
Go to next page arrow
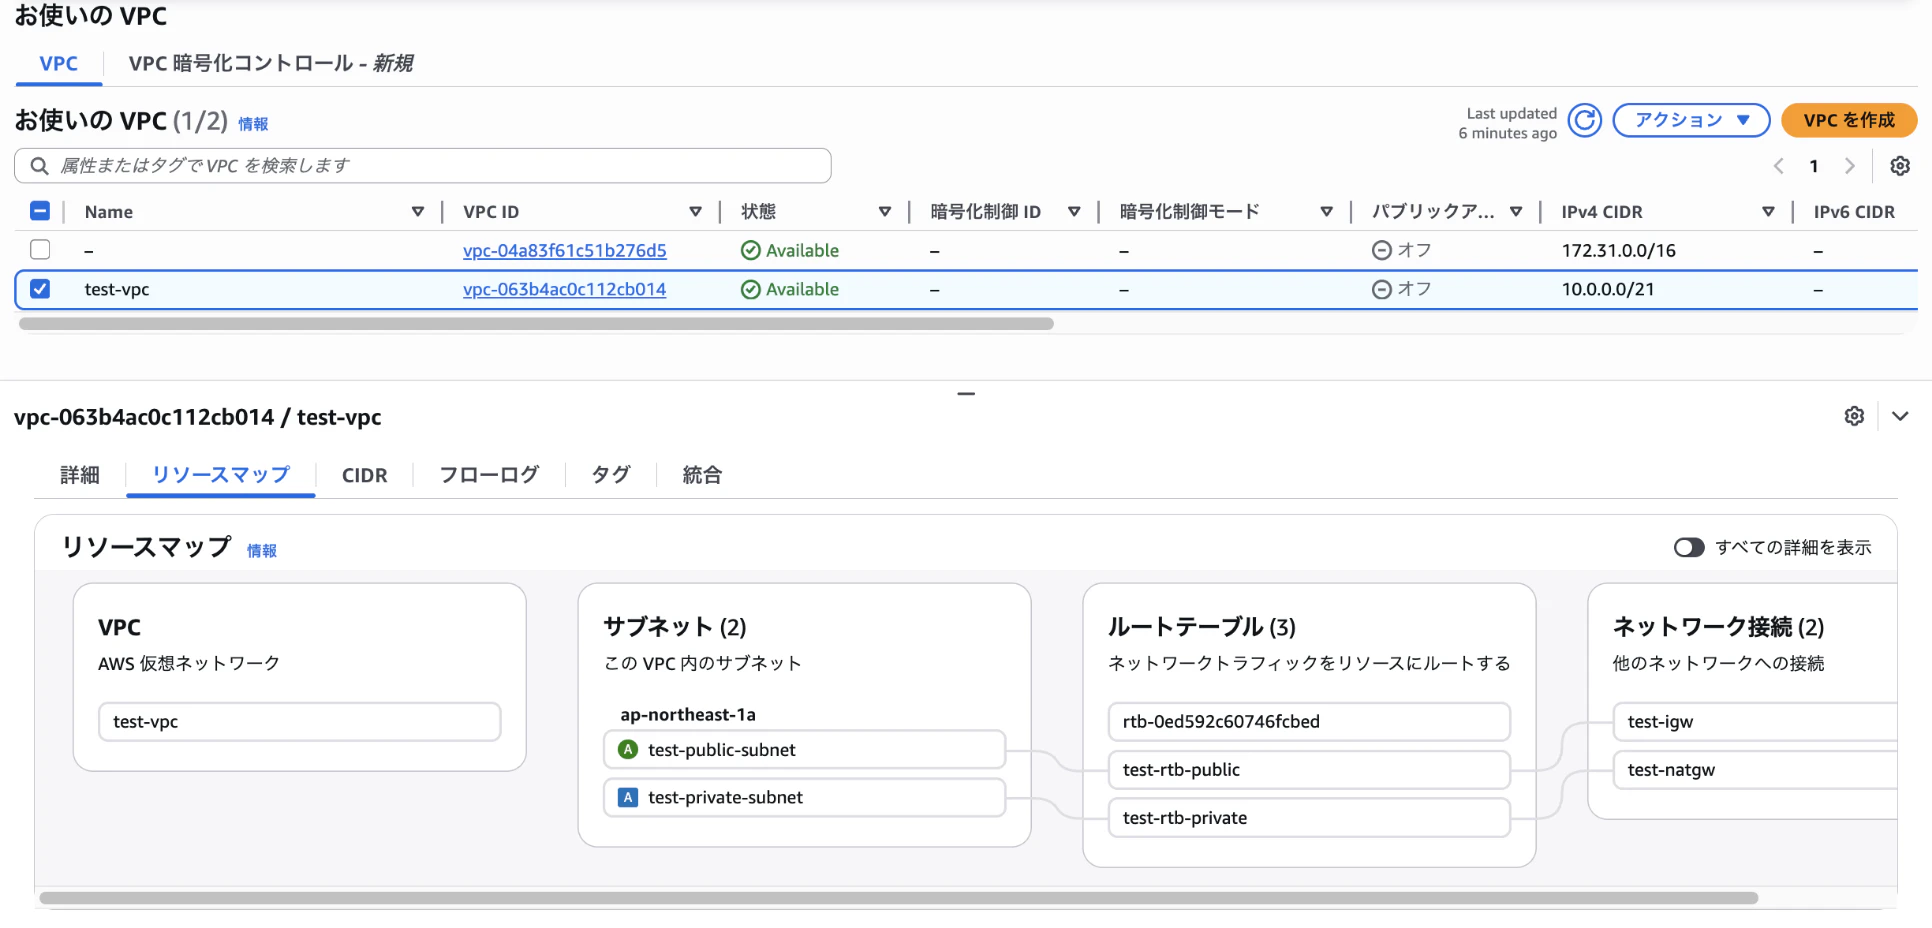1850,166
